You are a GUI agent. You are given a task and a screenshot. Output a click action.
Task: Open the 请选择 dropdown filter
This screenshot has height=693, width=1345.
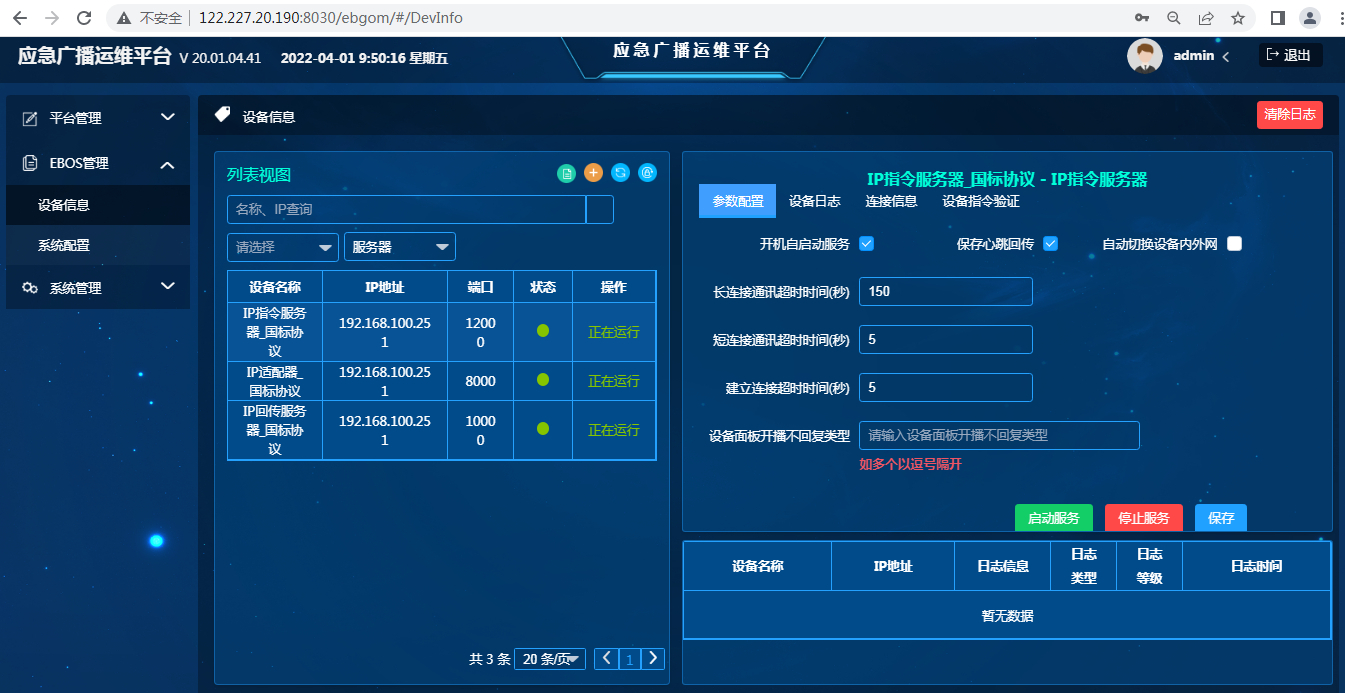coord(283,247)
